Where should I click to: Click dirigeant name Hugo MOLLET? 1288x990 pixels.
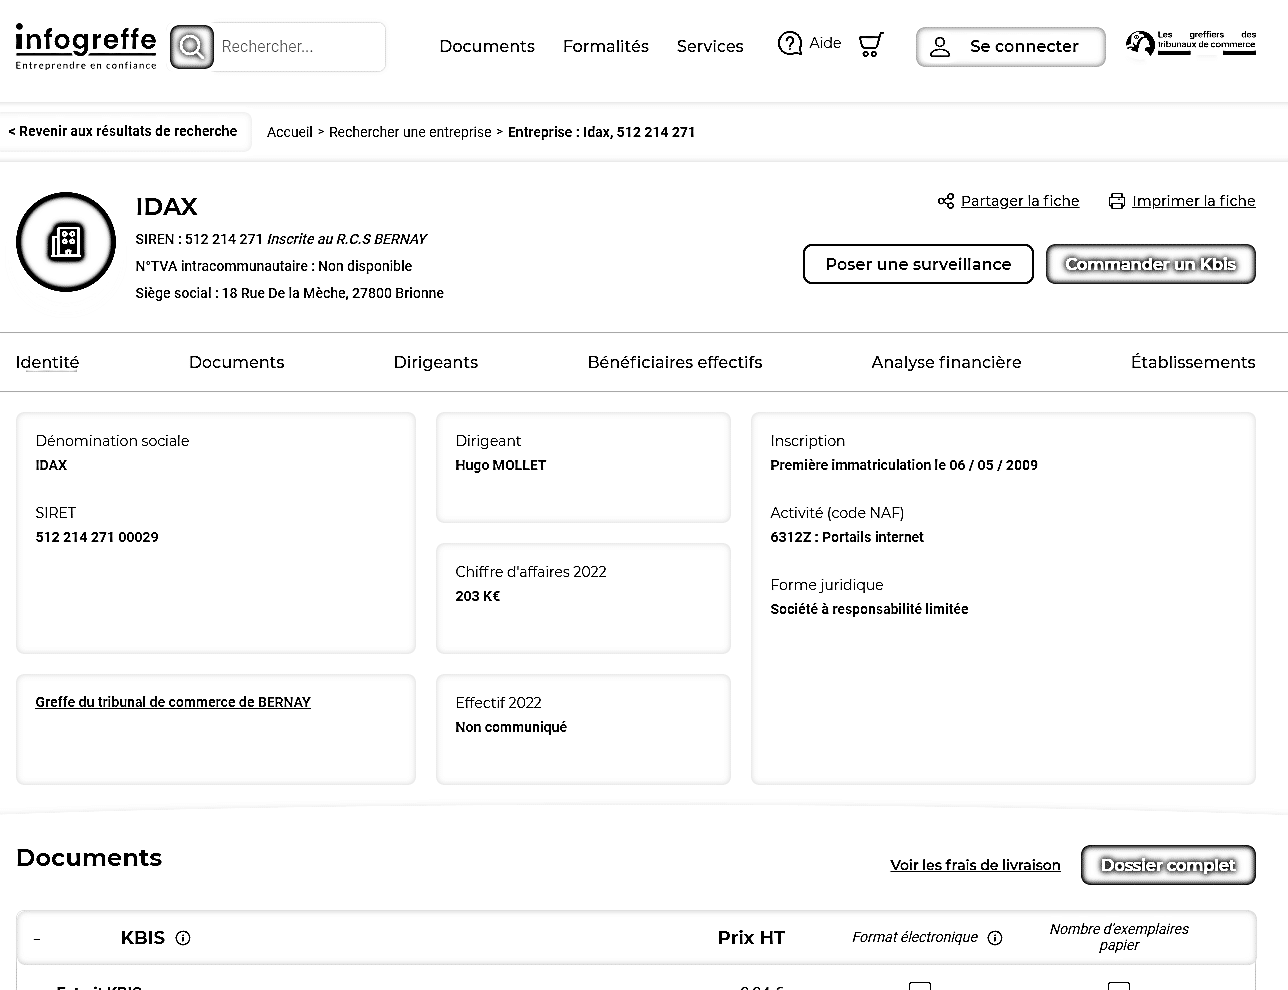(x=501, y=465)
